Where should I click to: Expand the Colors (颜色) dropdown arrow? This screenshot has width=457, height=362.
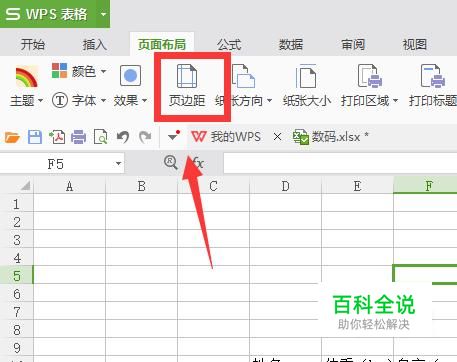click(x=103, y=71)
